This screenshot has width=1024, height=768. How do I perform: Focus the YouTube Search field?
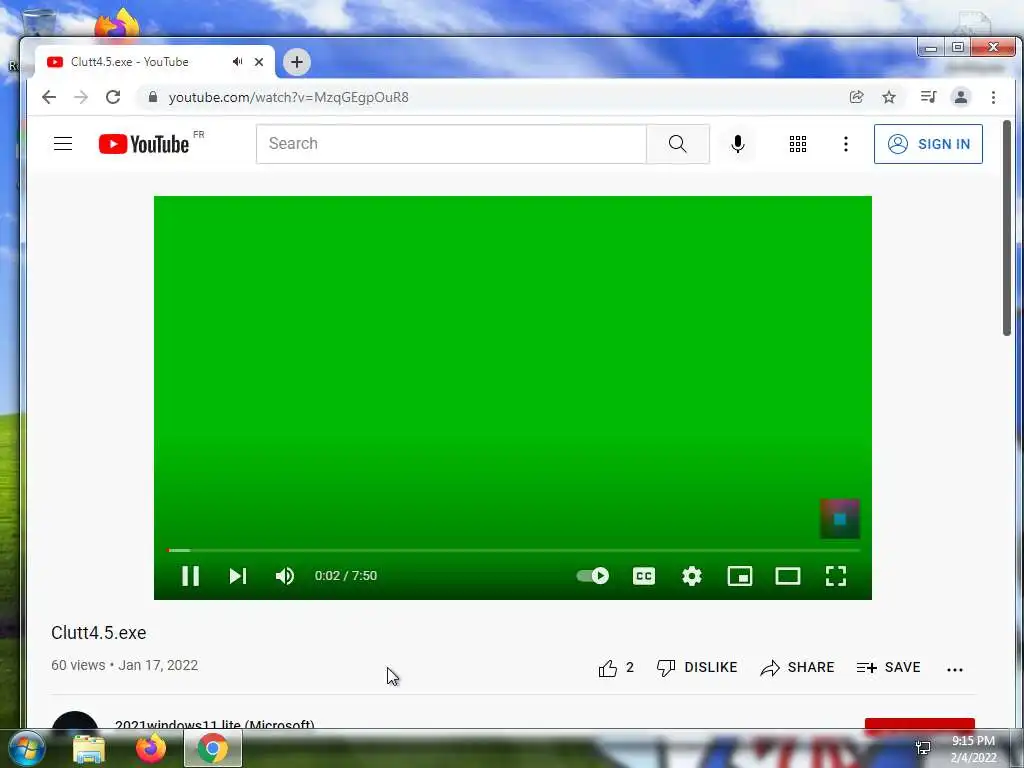point(451,144)
